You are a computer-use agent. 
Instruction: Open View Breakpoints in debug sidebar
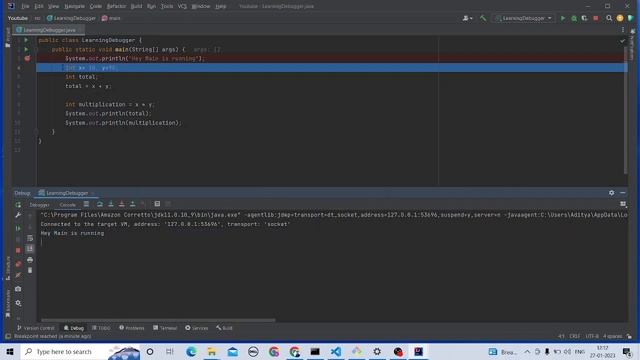click(18, 264)
